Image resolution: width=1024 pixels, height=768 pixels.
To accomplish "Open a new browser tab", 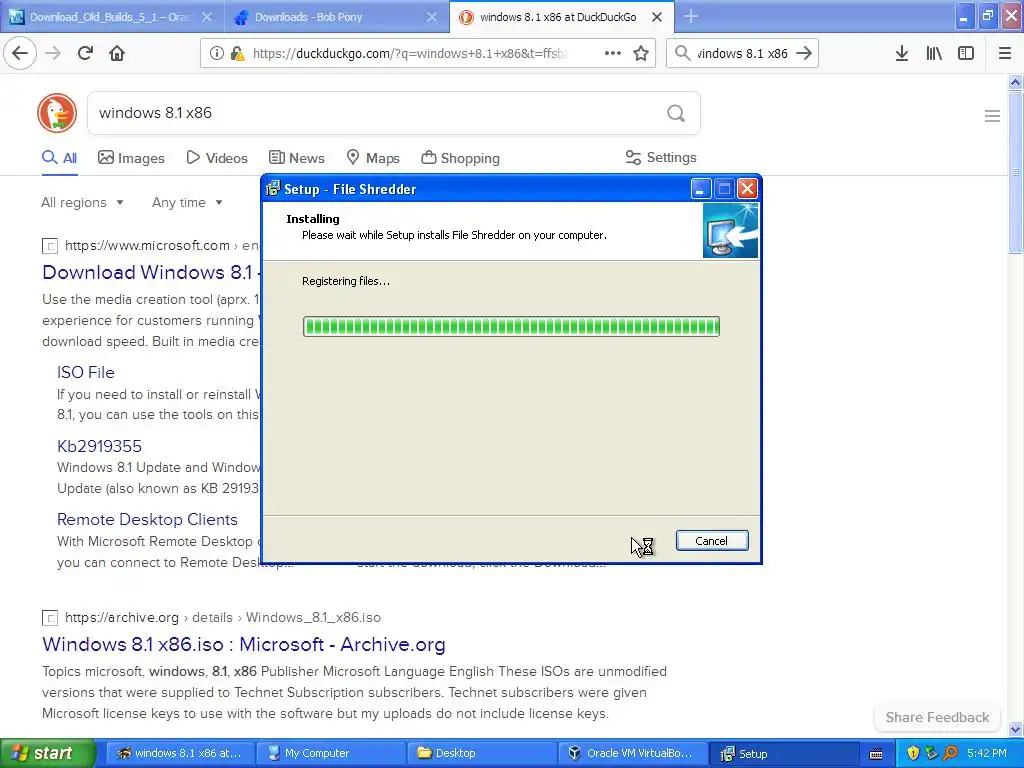I will [x=690, y=16].
